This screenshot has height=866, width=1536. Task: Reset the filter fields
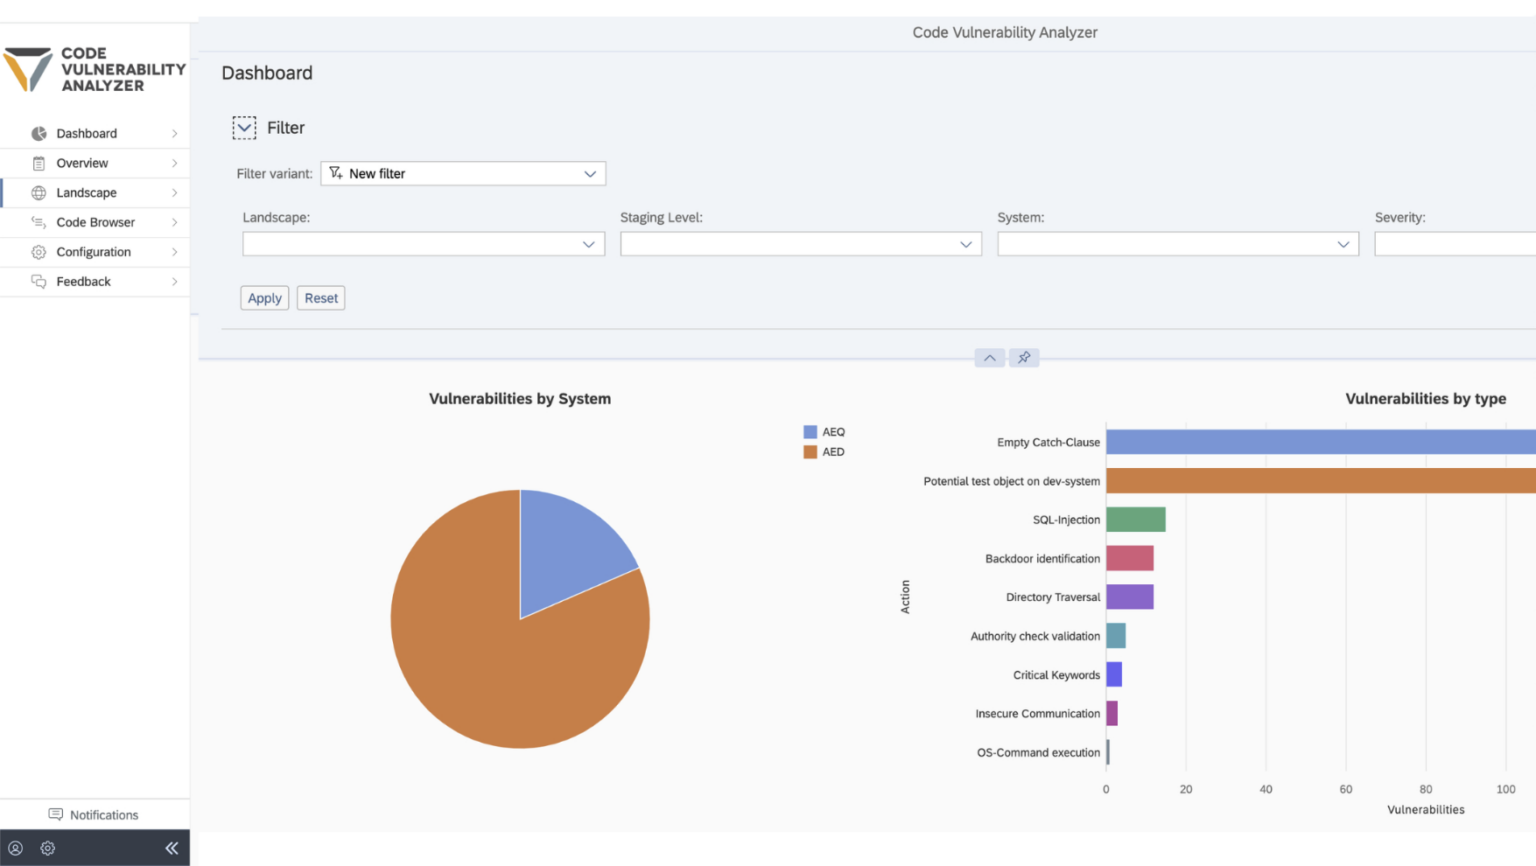pos(320,298)
